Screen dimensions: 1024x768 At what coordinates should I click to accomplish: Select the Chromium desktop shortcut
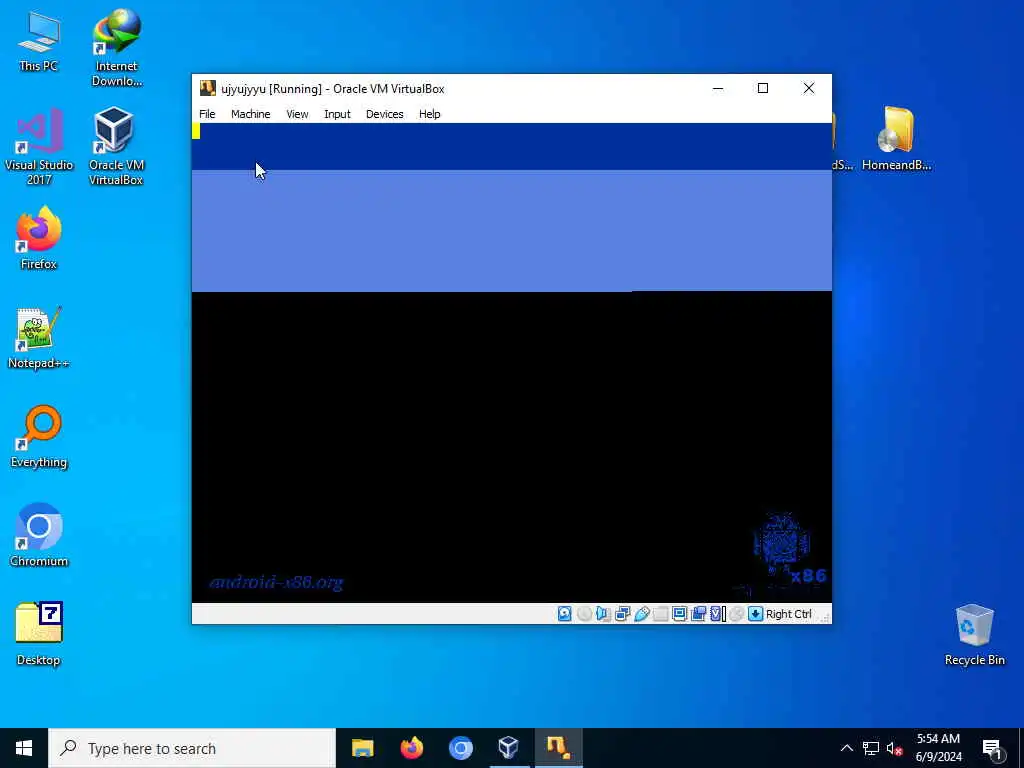[39, 536]
